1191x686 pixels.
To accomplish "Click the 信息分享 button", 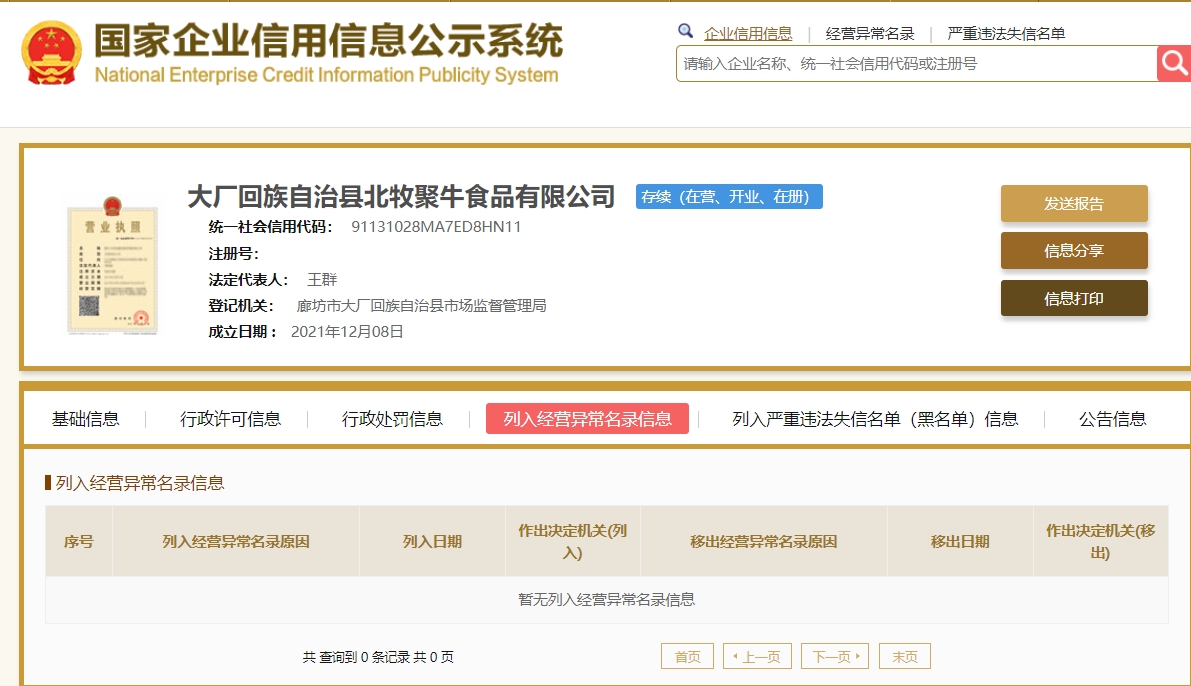I will [x=1074, y=251].
